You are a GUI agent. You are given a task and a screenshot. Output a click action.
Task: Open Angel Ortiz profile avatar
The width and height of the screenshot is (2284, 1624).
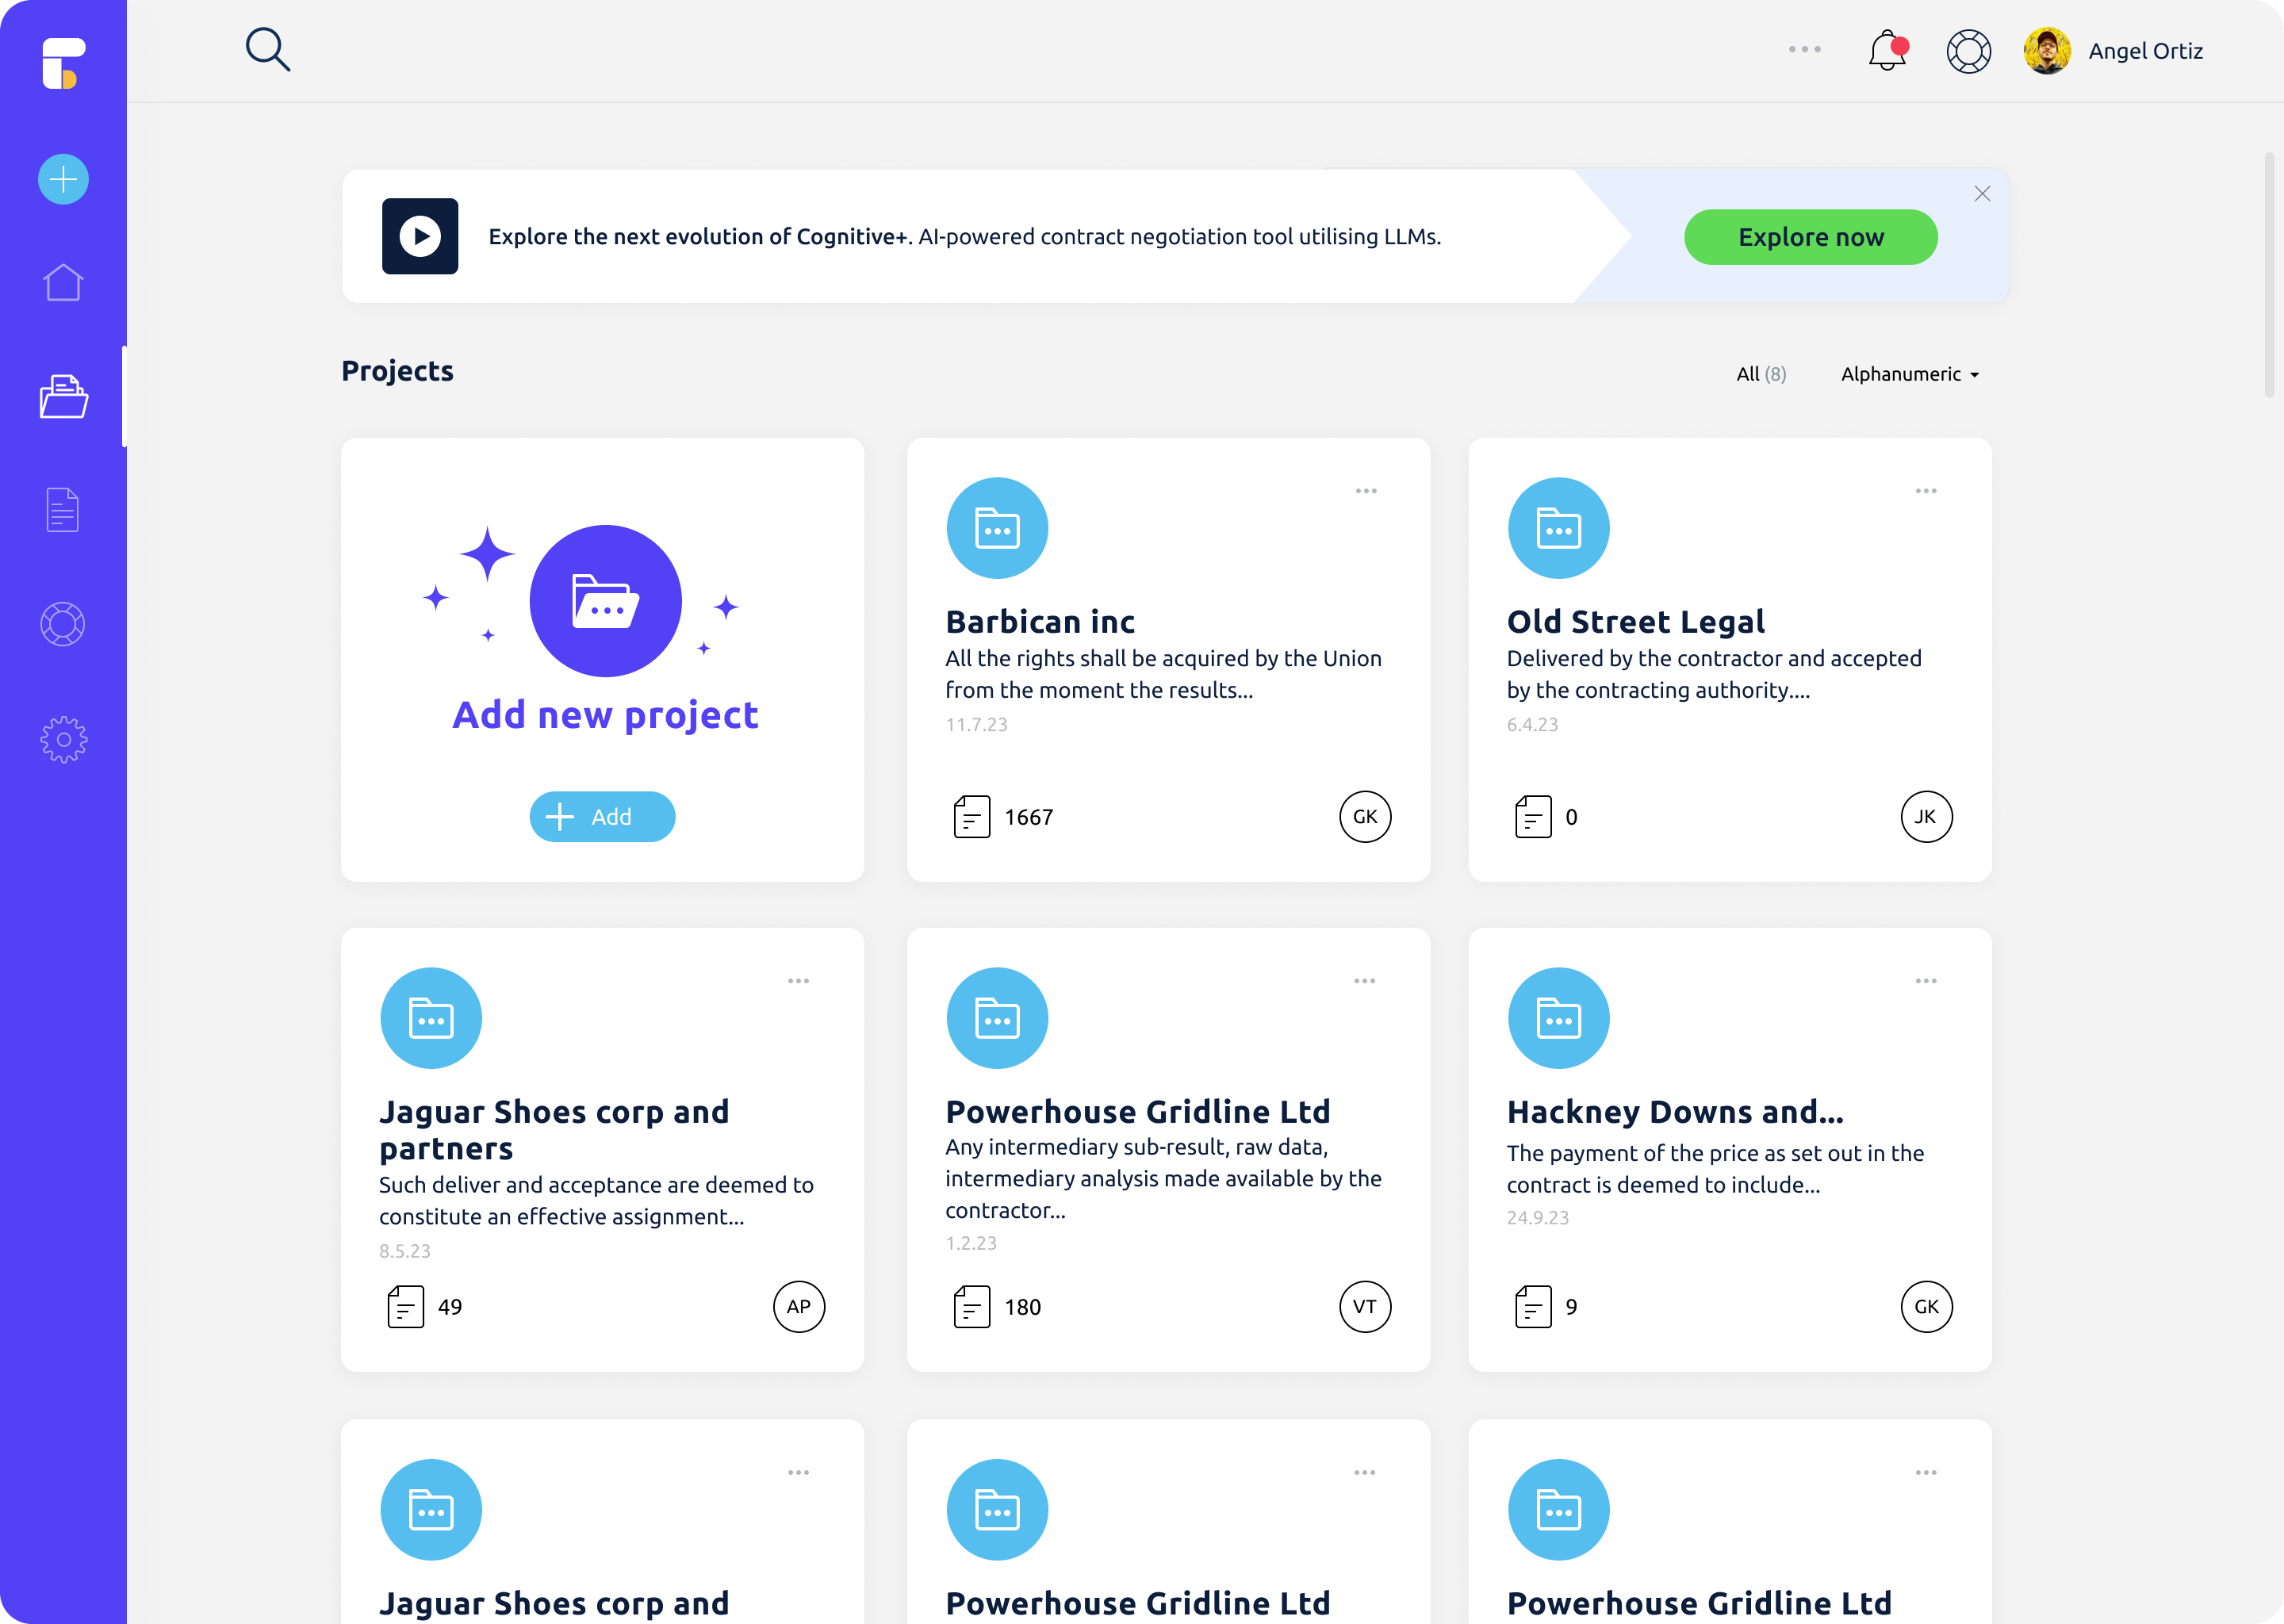2047,51
